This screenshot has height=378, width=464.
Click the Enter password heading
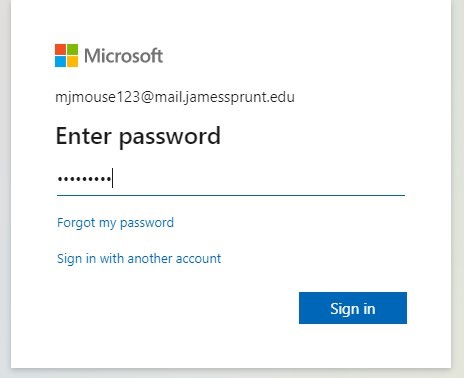pyautogui.click(x=138, y=137)
